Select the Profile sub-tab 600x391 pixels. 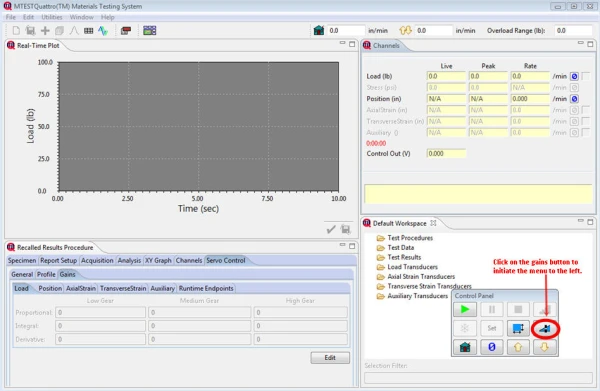pyautogui.click(x=46, y=274)
